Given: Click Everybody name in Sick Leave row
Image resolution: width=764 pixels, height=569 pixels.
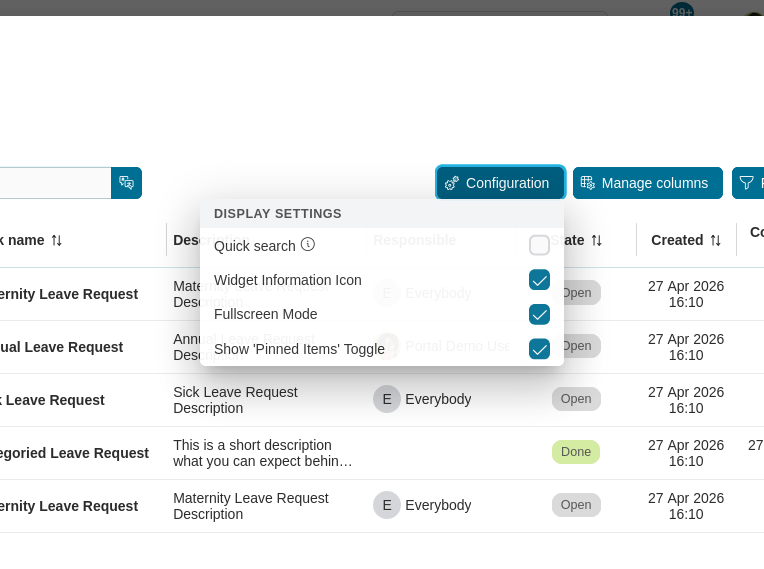Looking at the screenshot, I should [438, 399].
